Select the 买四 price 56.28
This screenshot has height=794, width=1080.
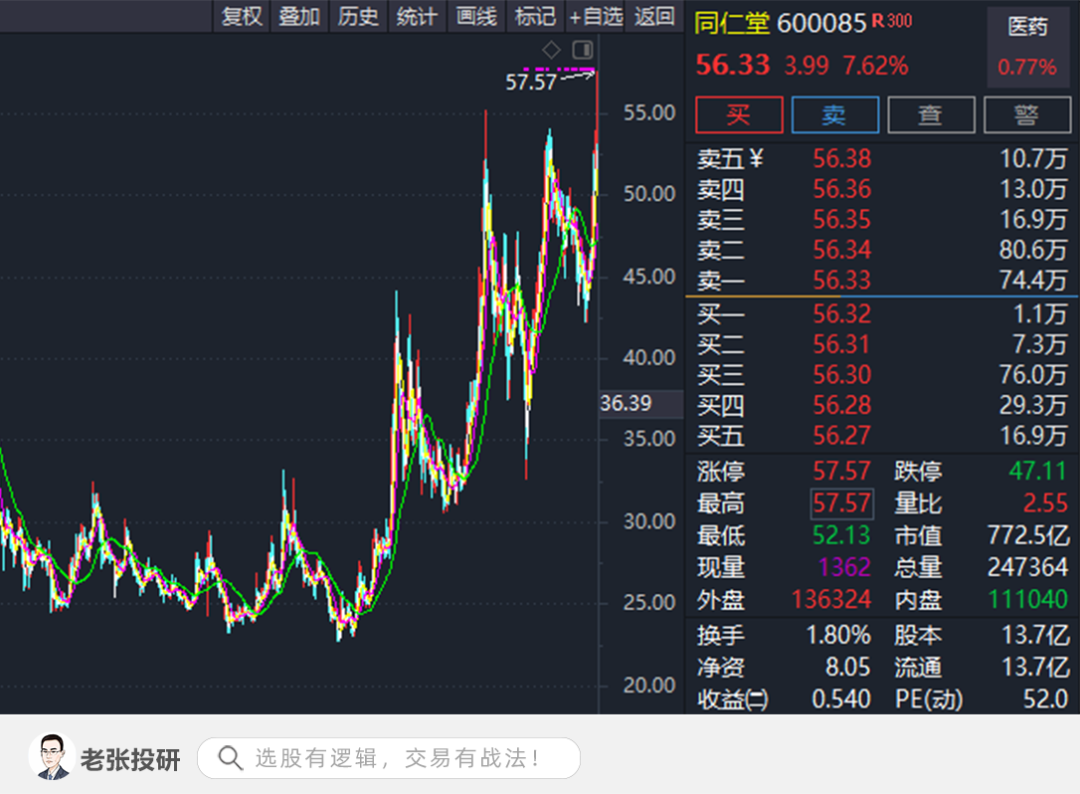pos(842,405)
